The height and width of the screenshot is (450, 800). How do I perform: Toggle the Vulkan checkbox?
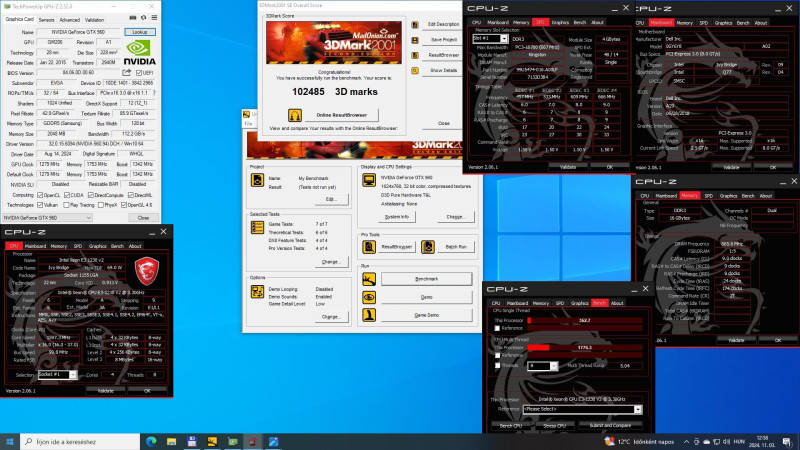[x=40, y=205]
